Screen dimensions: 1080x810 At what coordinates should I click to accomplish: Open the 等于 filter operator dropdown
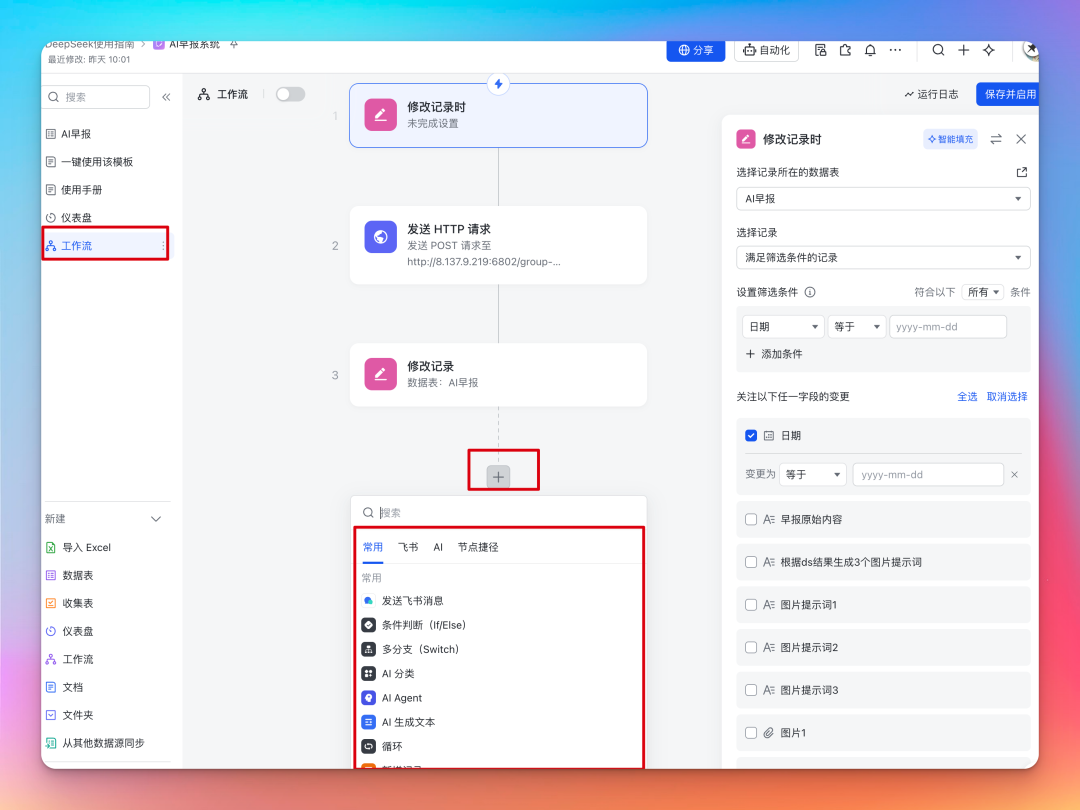click(857, 326)
